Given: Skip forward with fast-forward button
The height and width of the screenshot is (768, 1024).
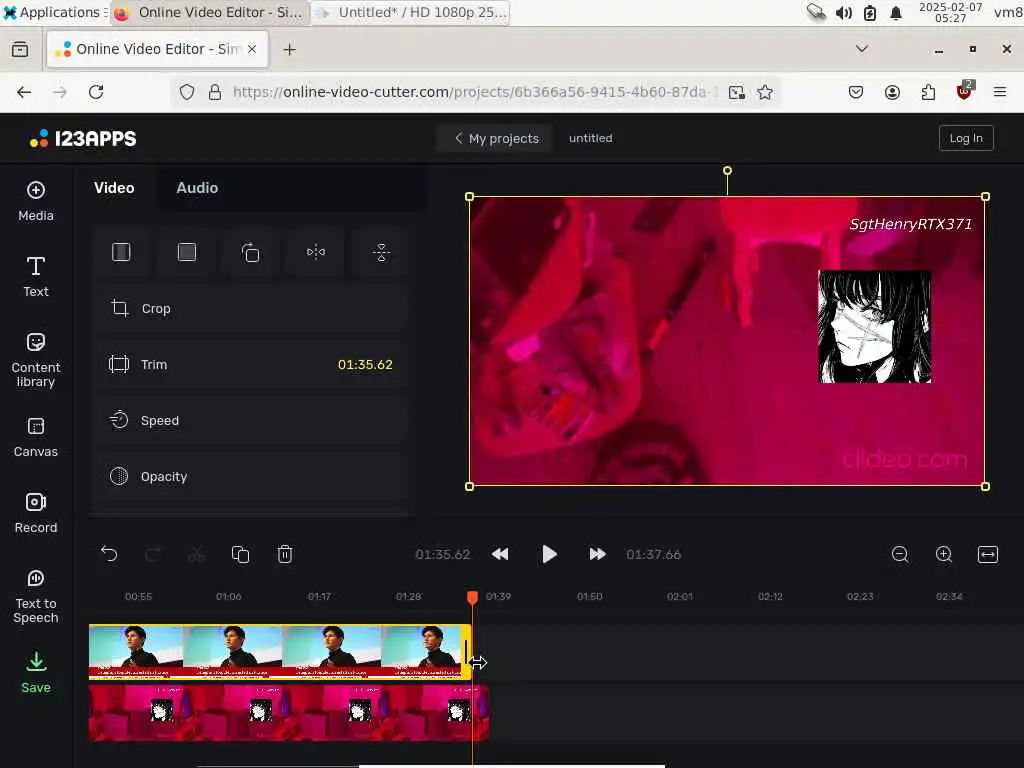Looking at the screenshot, I should [597, 554].
